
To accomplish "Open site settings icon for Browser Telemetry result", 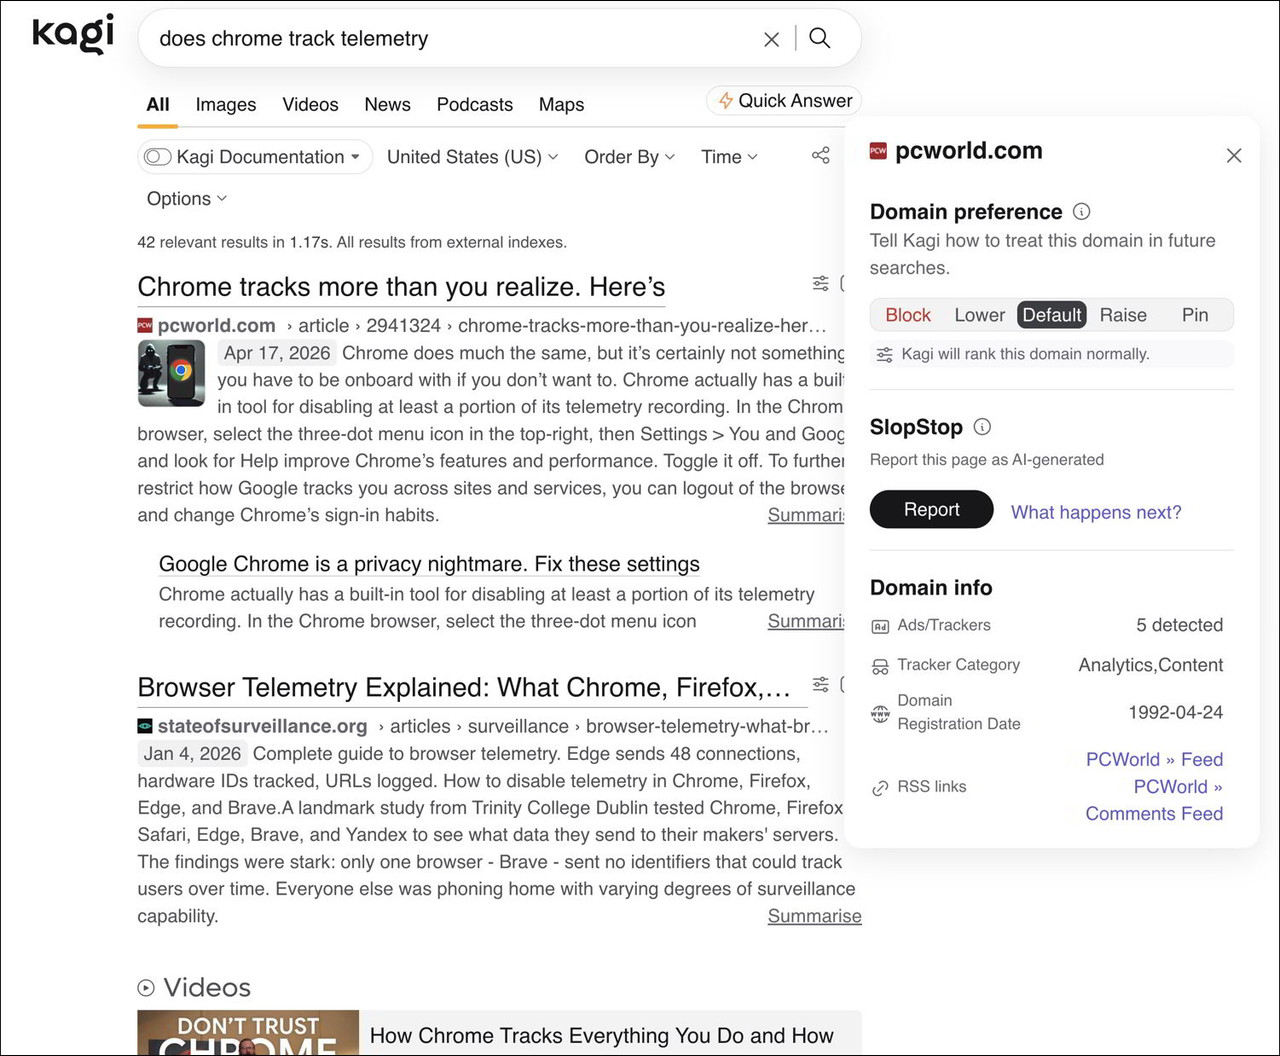I will point(821,684).
